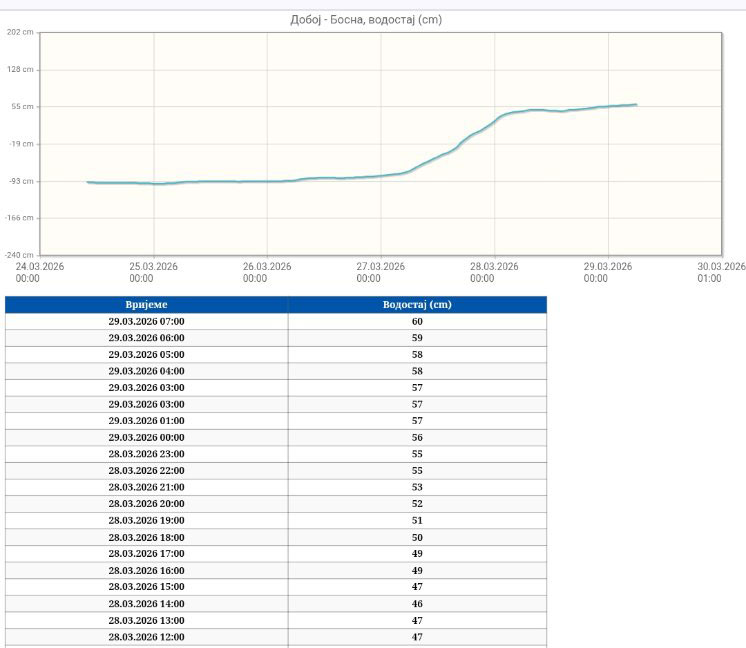746x648 pixels.
Task: Click the water level value 46
Action: coord(417,604)
